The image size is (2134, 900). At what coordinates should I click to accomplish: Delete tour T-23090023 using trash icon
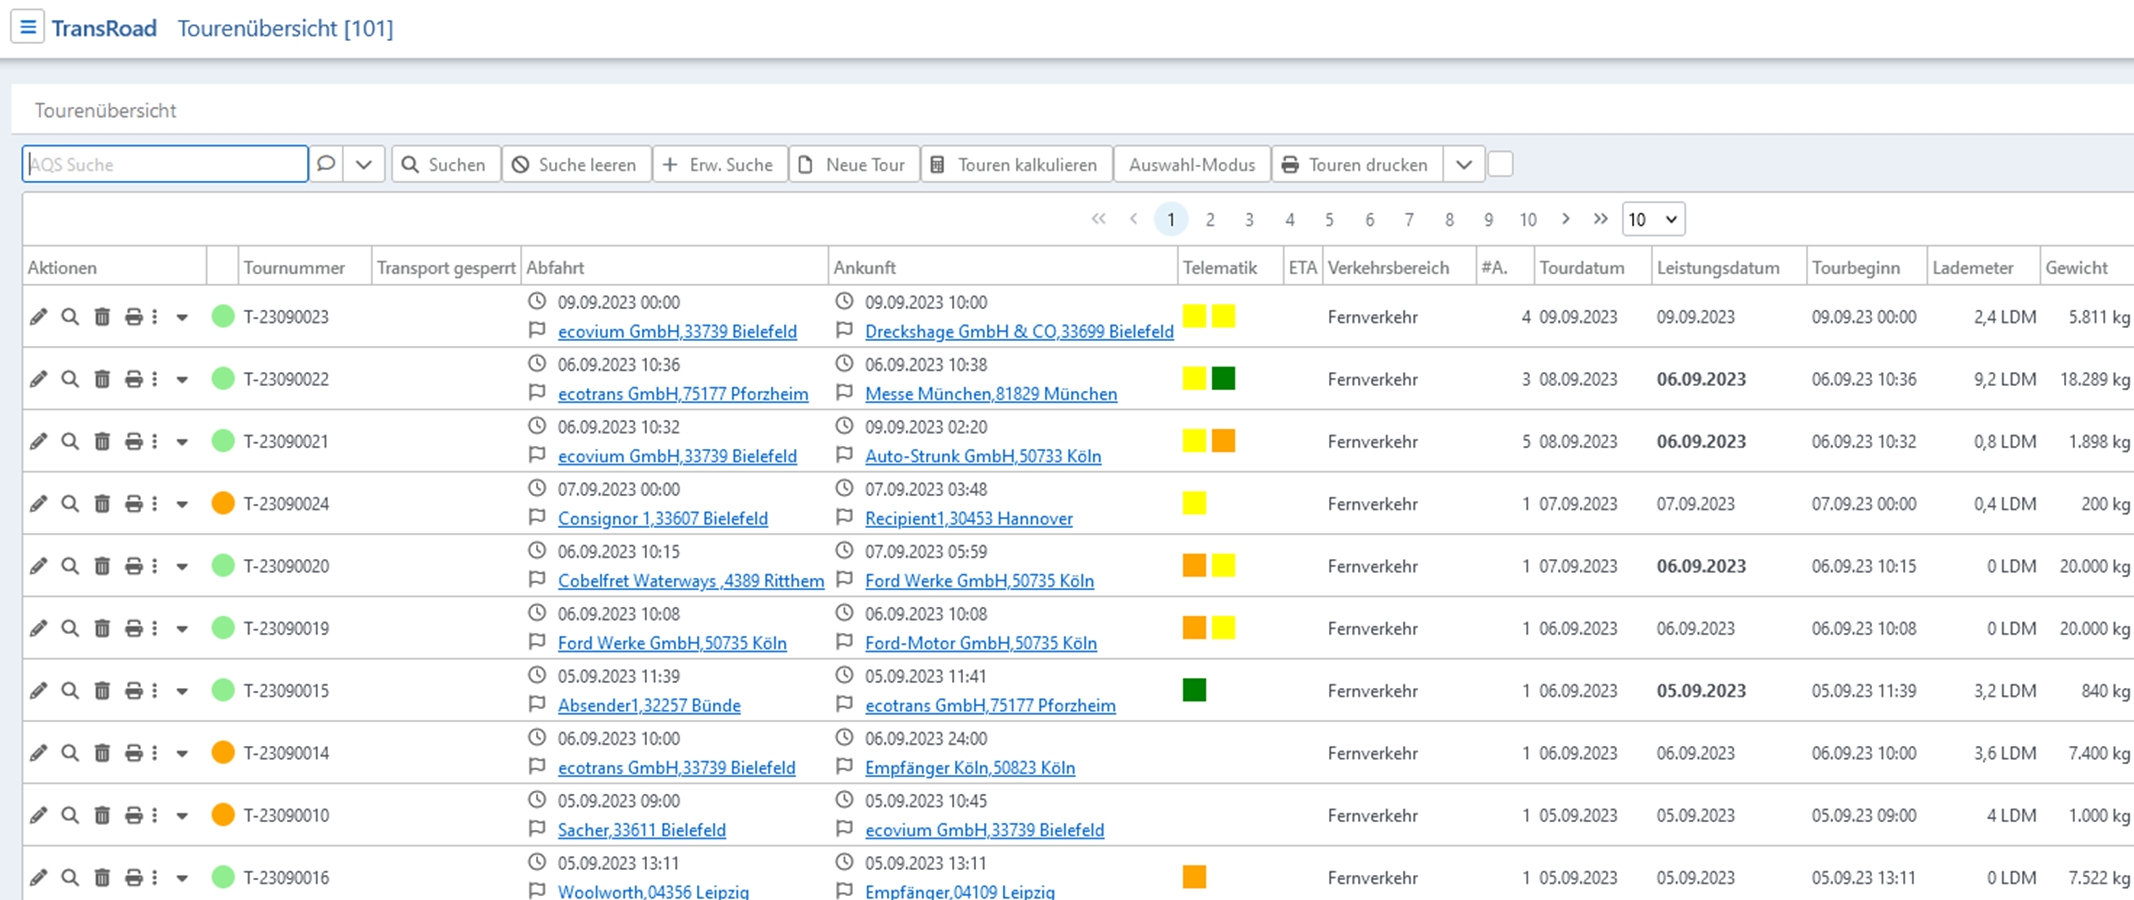(x=102, y=317)
